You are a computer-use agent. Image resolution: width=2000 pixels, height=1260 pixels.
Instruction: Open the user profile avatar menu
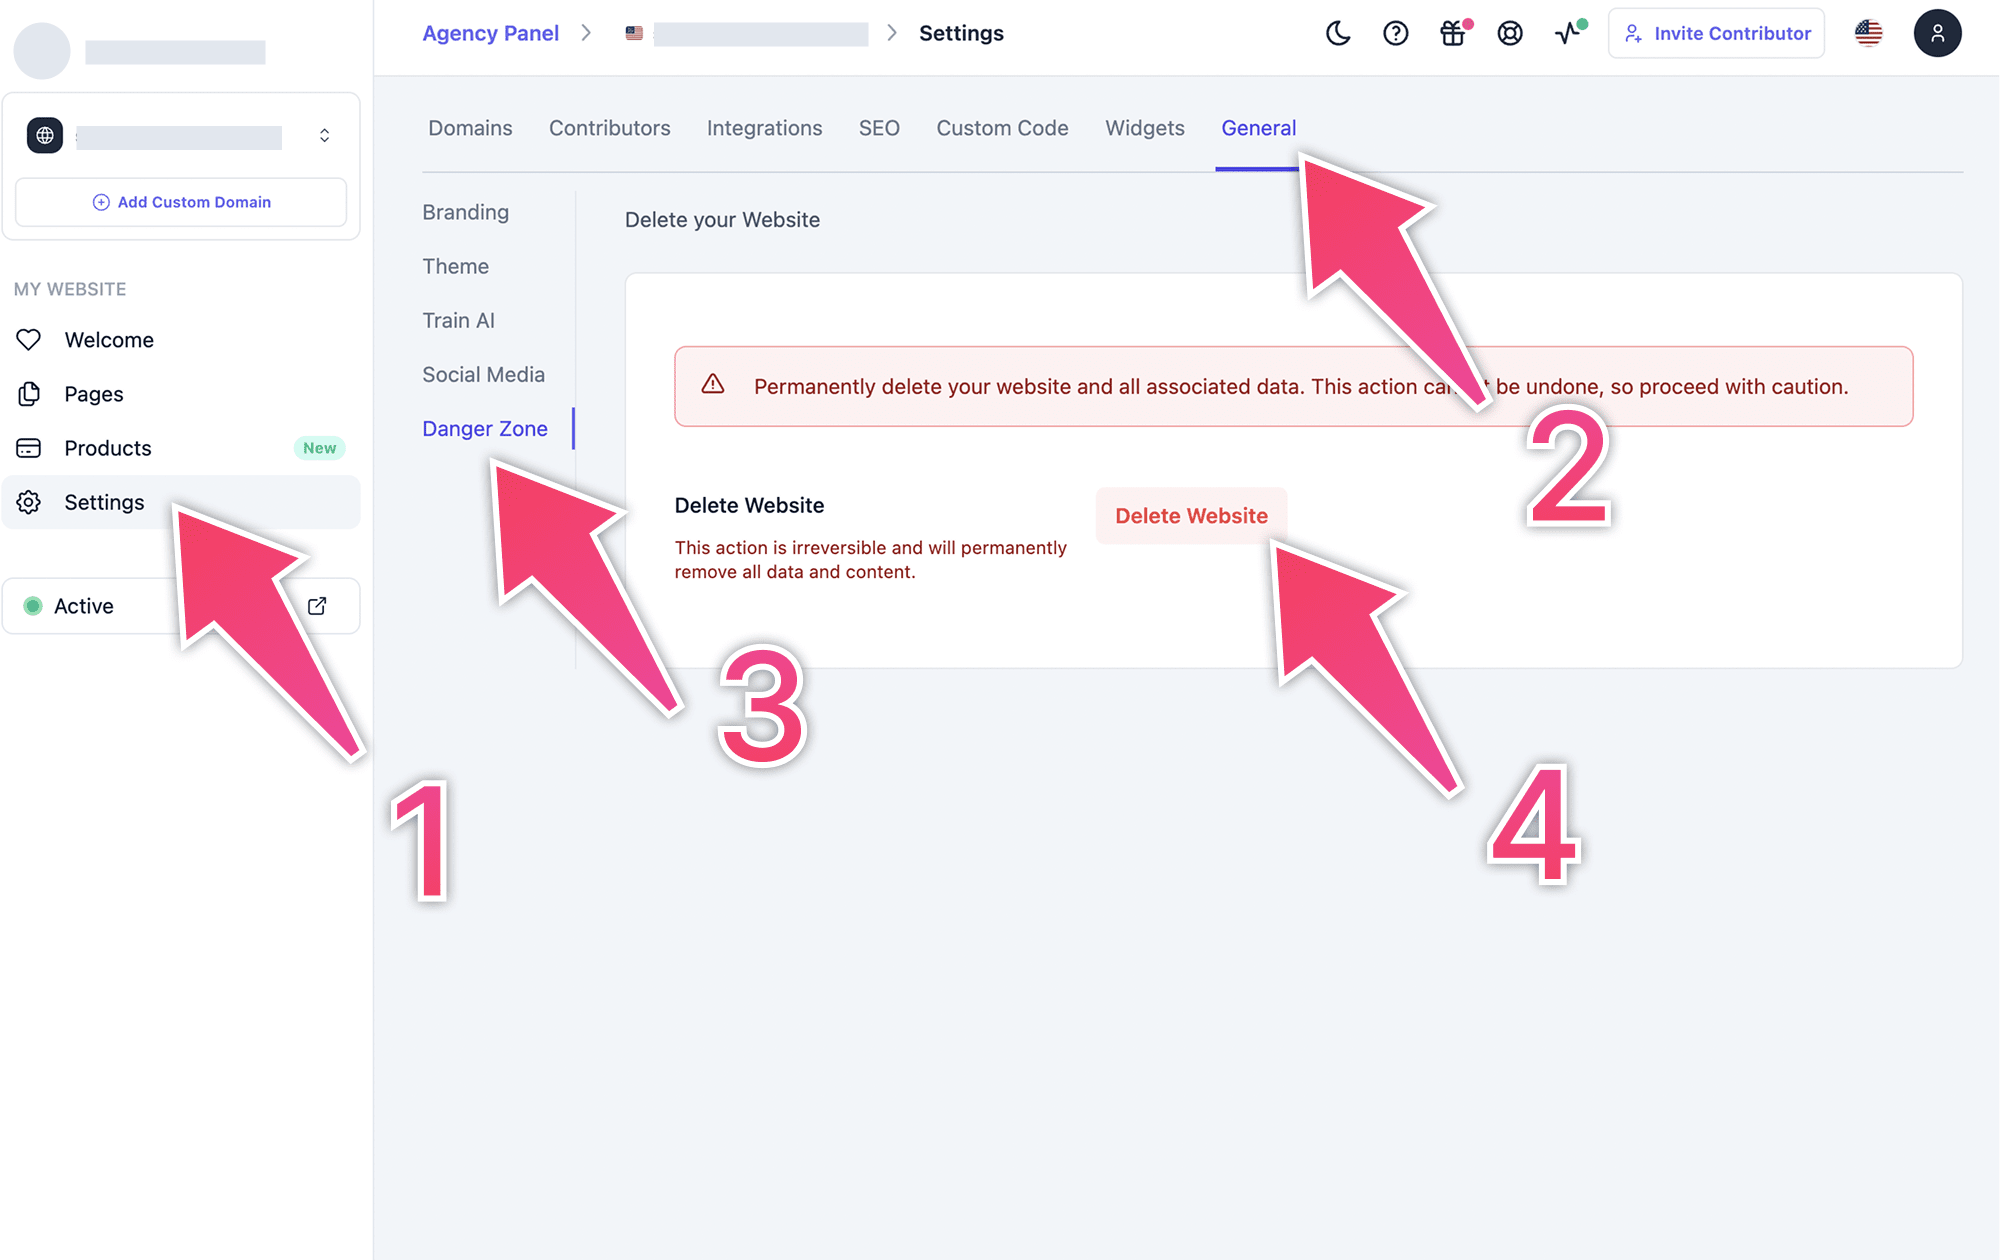point(1937,34)
